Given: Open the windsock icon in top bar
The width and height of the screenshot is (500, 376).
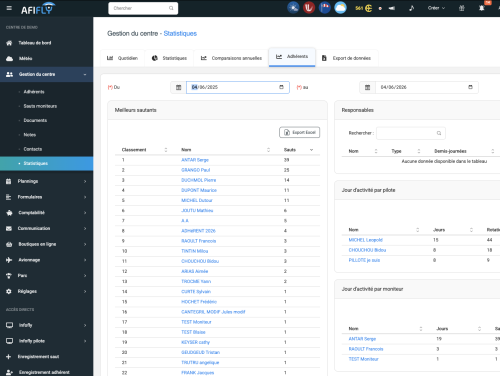Looking at the screenshot, I should click(325, 8).
